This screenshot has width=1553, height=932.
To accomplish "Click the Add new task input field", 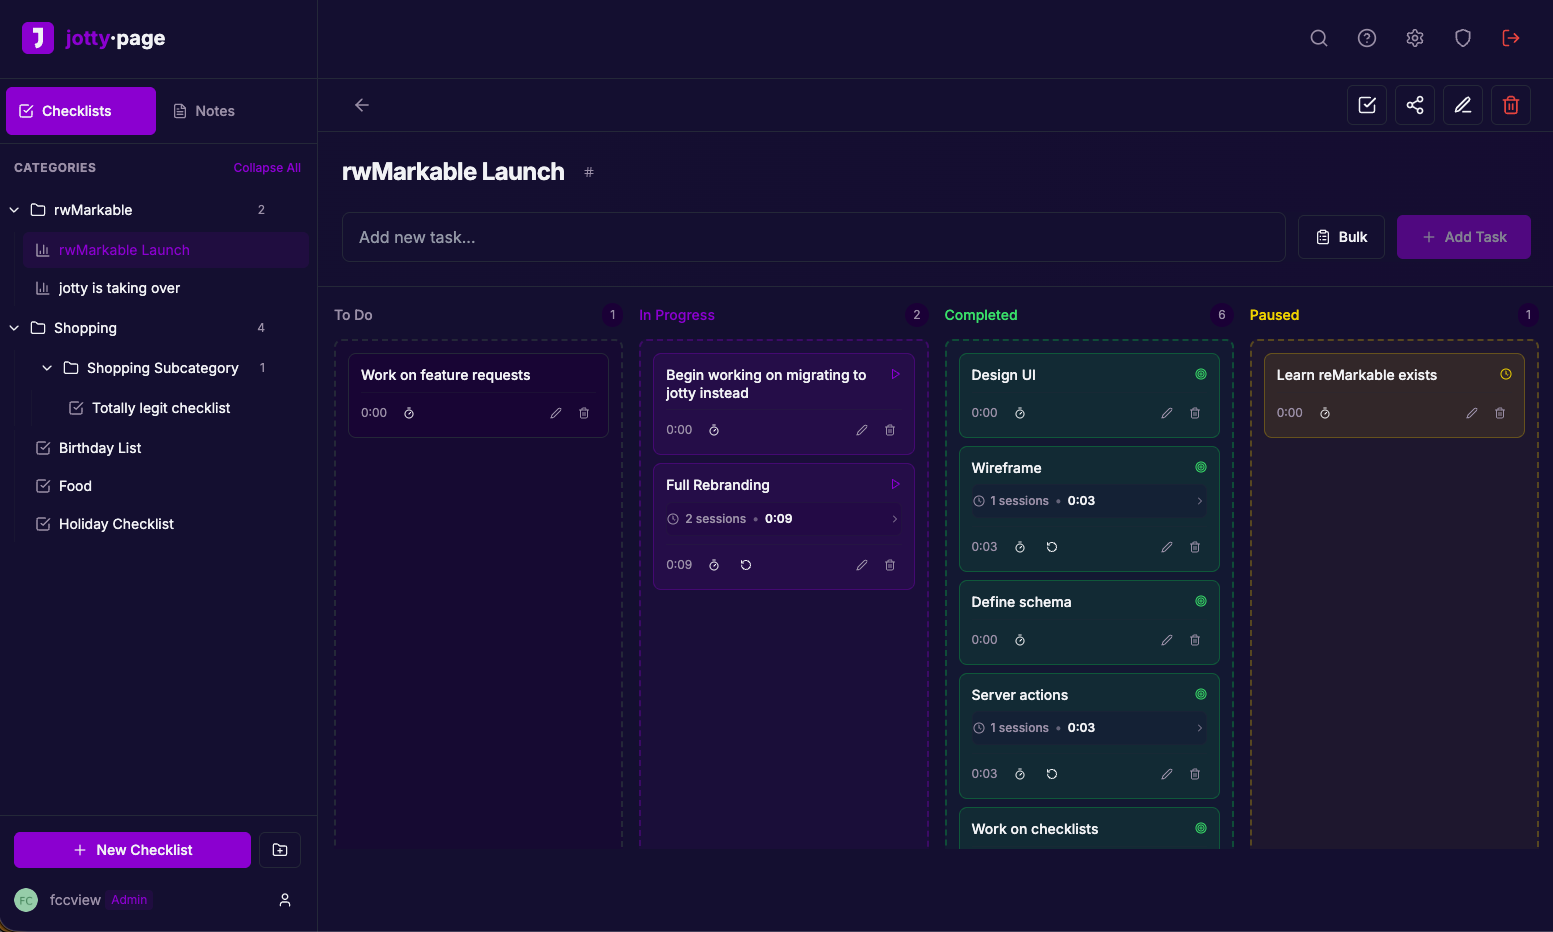I will pyautogui.click(x=813, y=237).
